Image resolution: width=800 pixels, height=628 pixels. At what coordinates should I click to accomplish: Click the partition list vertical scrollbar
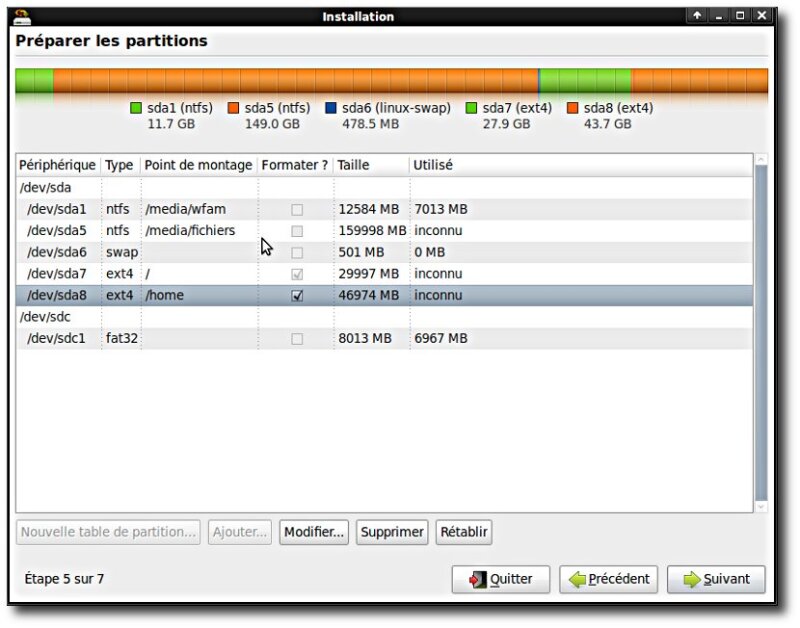(x=761, y=333)
